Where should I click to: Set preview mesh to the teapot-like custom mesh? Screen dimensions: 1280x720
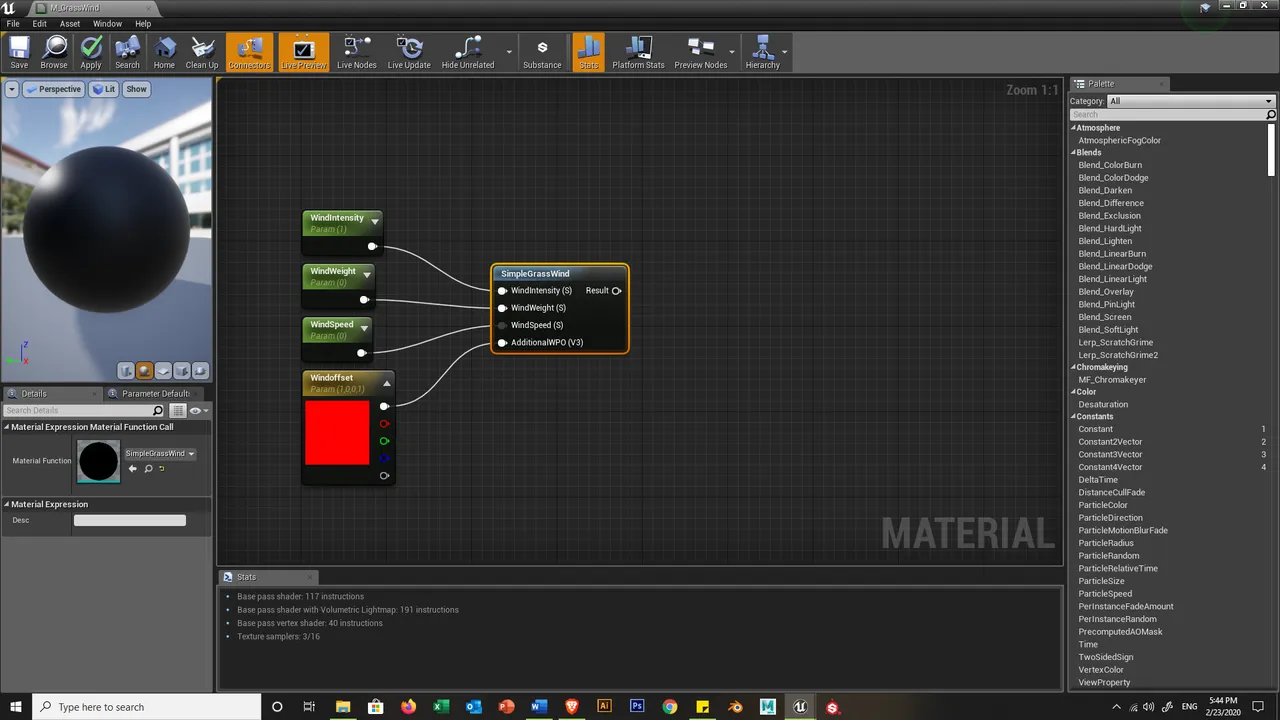pyautogui.click(x=200, y=371)
